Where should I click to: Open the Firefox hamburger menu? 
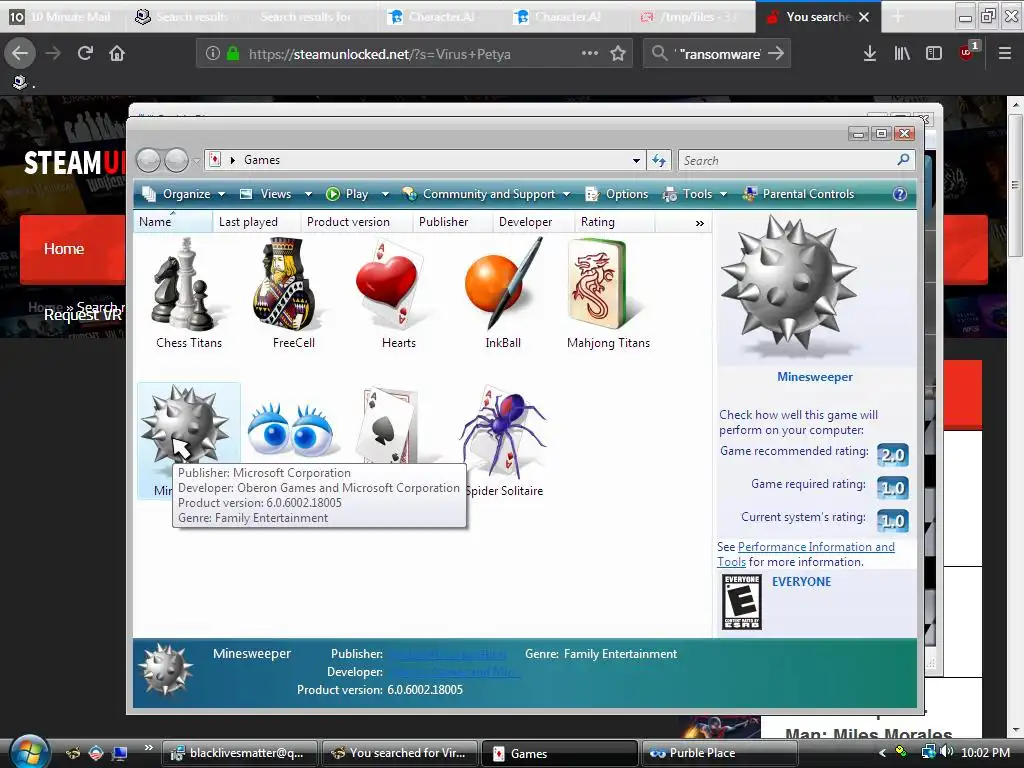[x=1005, y=54]
